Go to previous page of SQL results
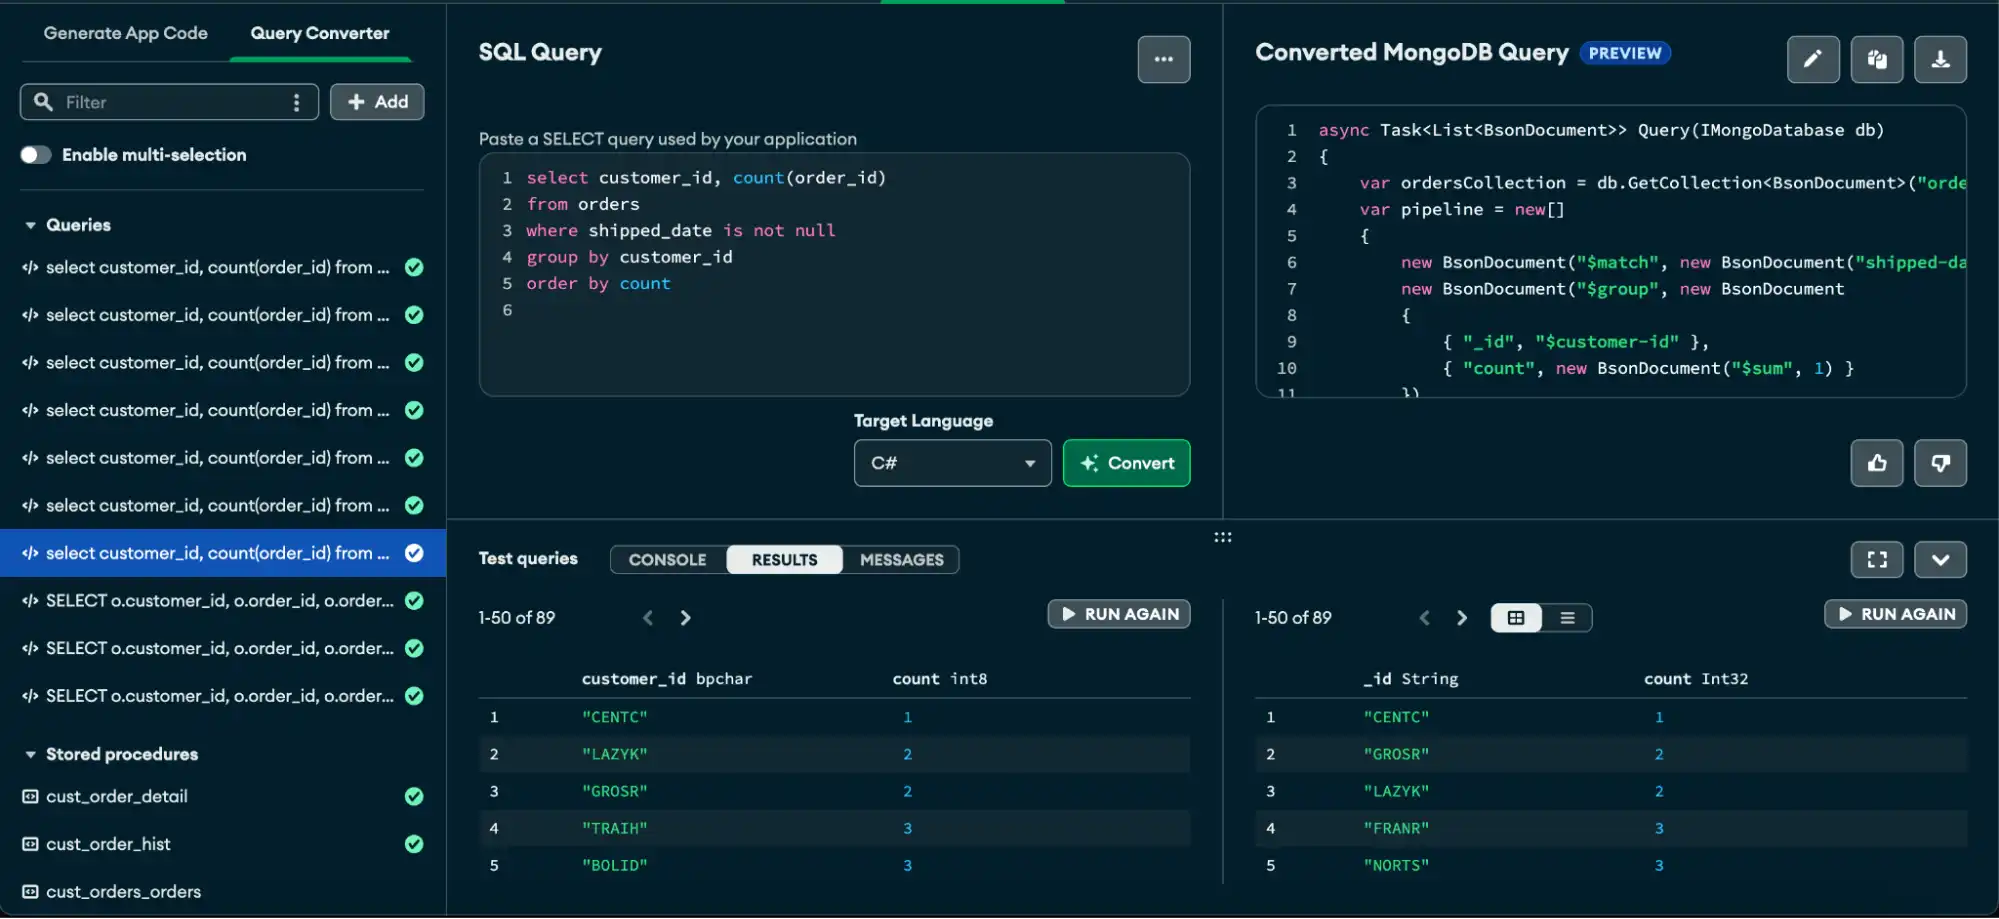Screen dimensions: 1999x919 648,618
